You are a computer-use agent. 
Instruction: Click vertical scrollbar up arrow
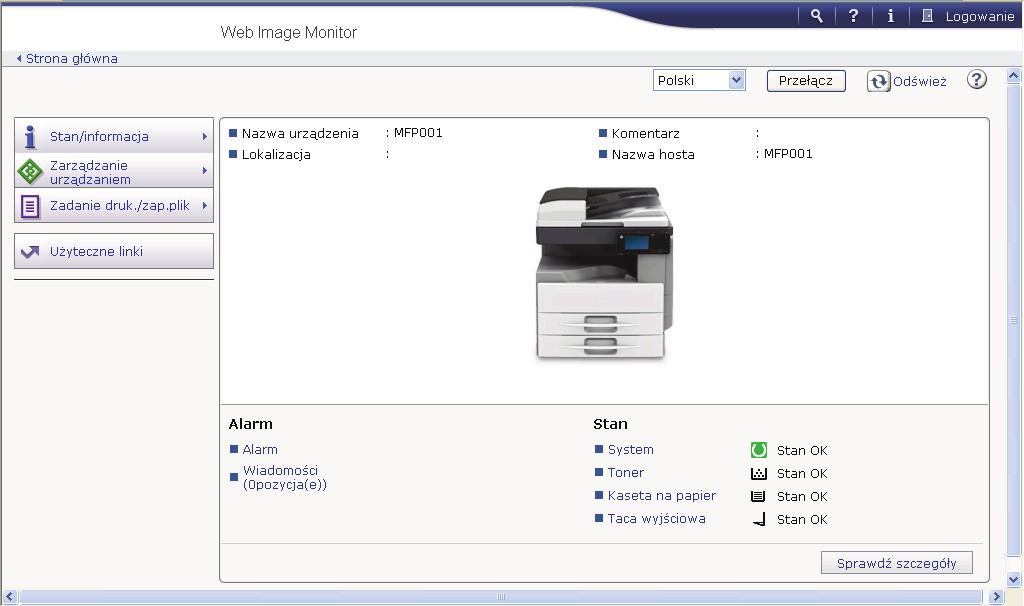point(1014,75)
